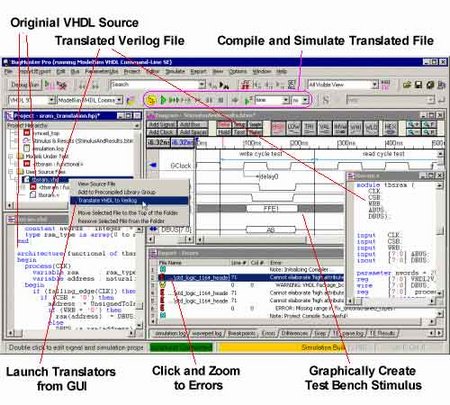Open the Bus menu
The height and width of the screenshot is (405, 450).
pos(75,71)
